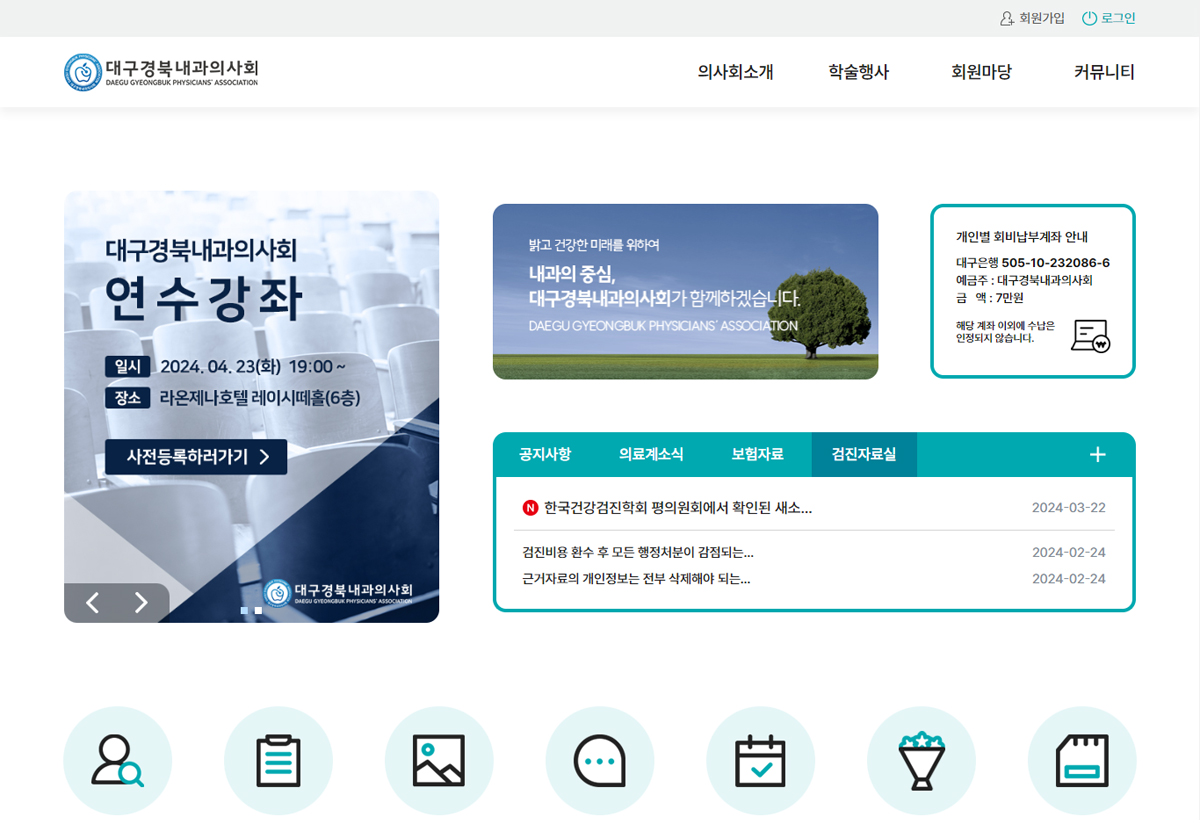Screen dimensions: 1200x835
Task: Open the flower bouquet round icon
Action: (921, 761)
